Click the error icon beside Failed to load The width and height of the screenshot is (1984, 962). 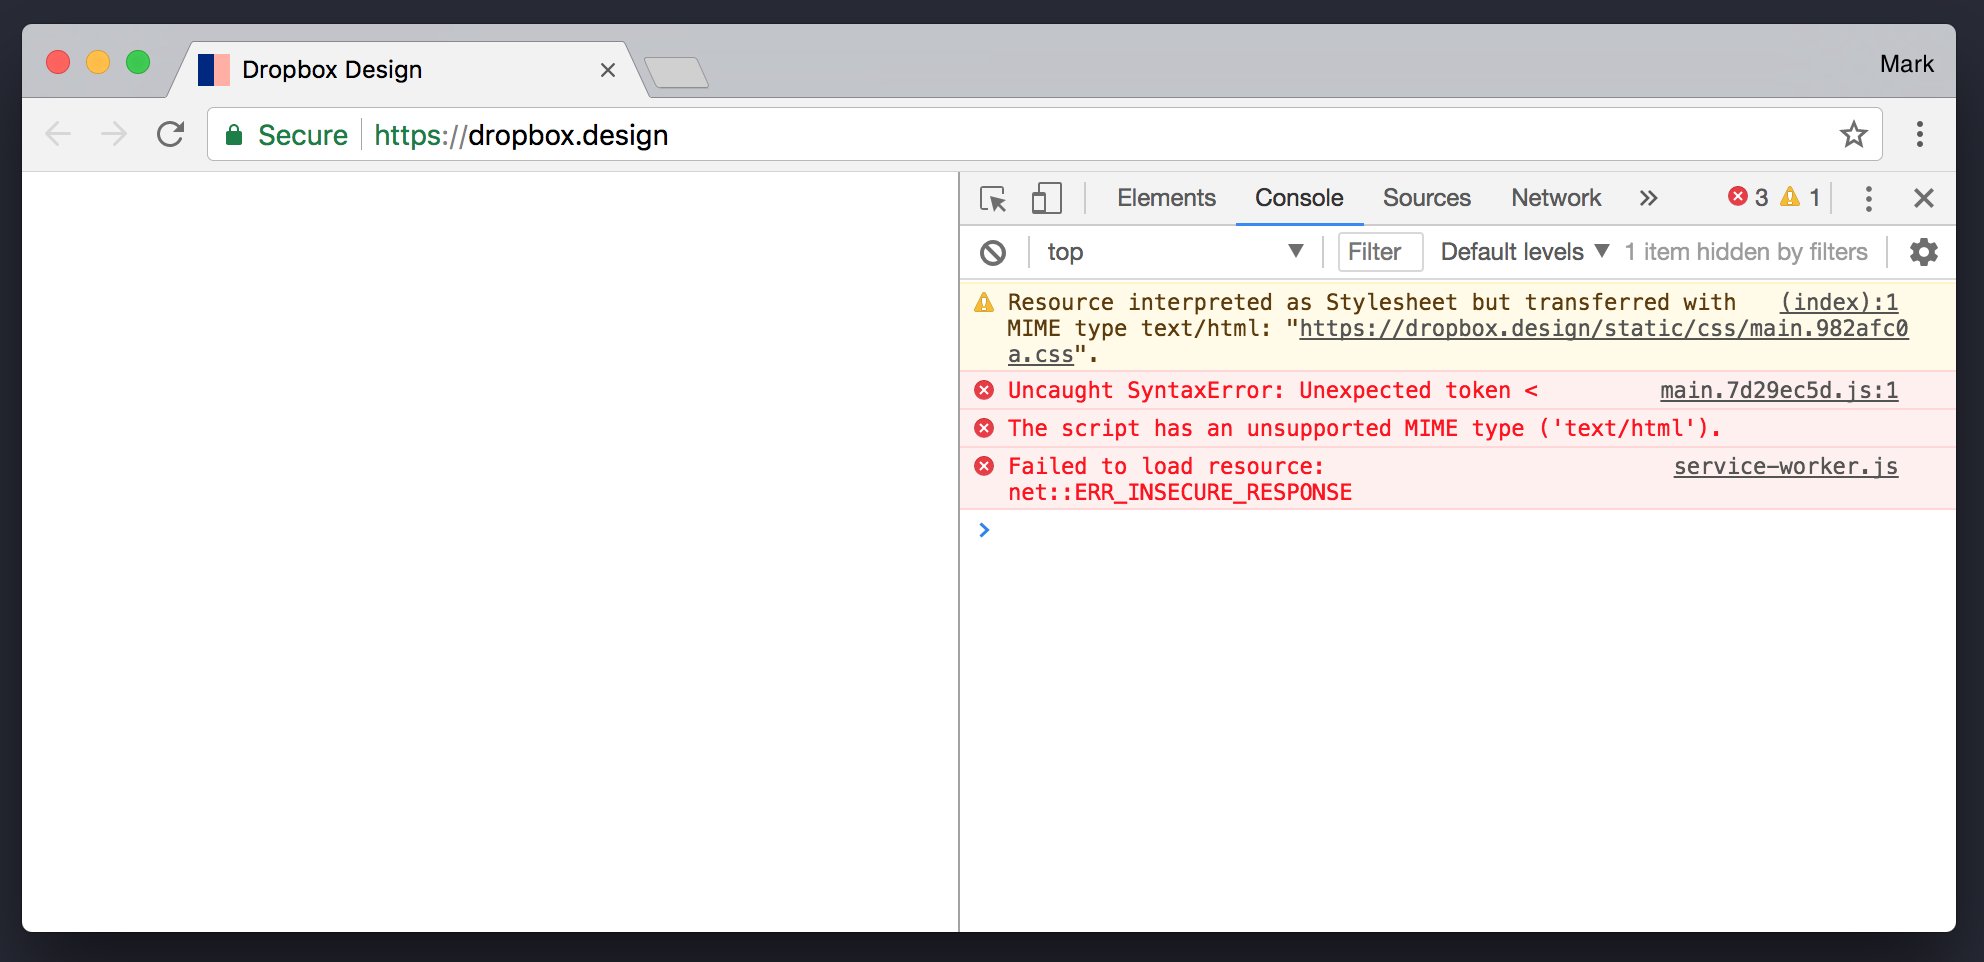coord(984,466)
